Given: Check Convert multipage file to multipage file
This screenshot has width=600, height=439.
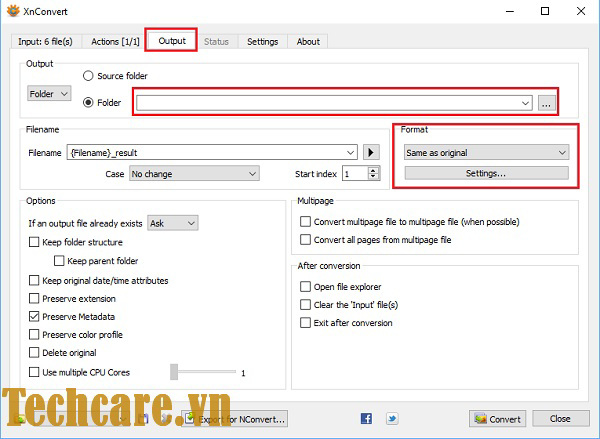Looking at the screenshot, I should point(305,222).
